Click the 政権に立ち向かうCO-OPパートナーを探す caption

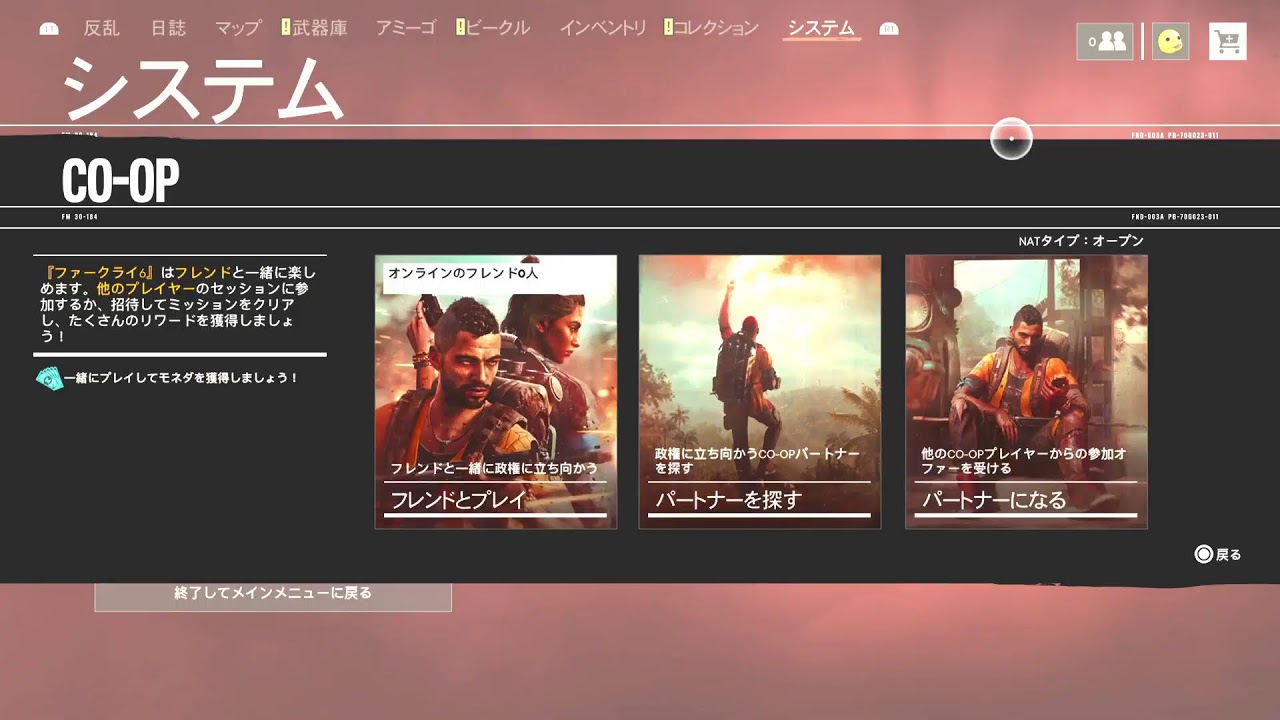(x=757, y=461)
